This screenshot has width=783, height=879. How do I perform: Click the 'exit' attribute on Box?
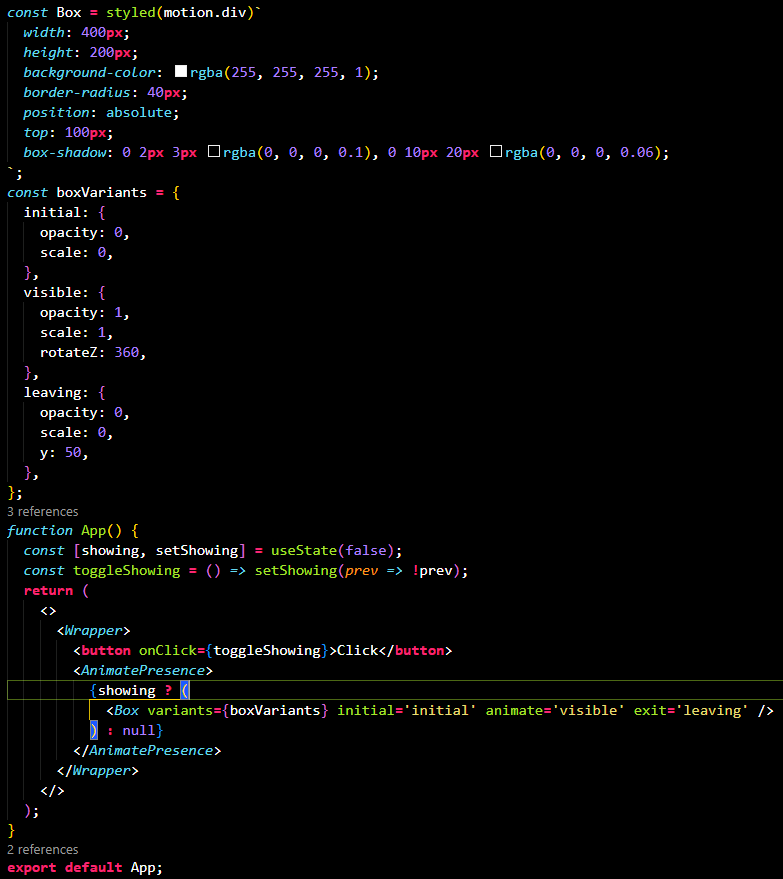pos(650,710)
